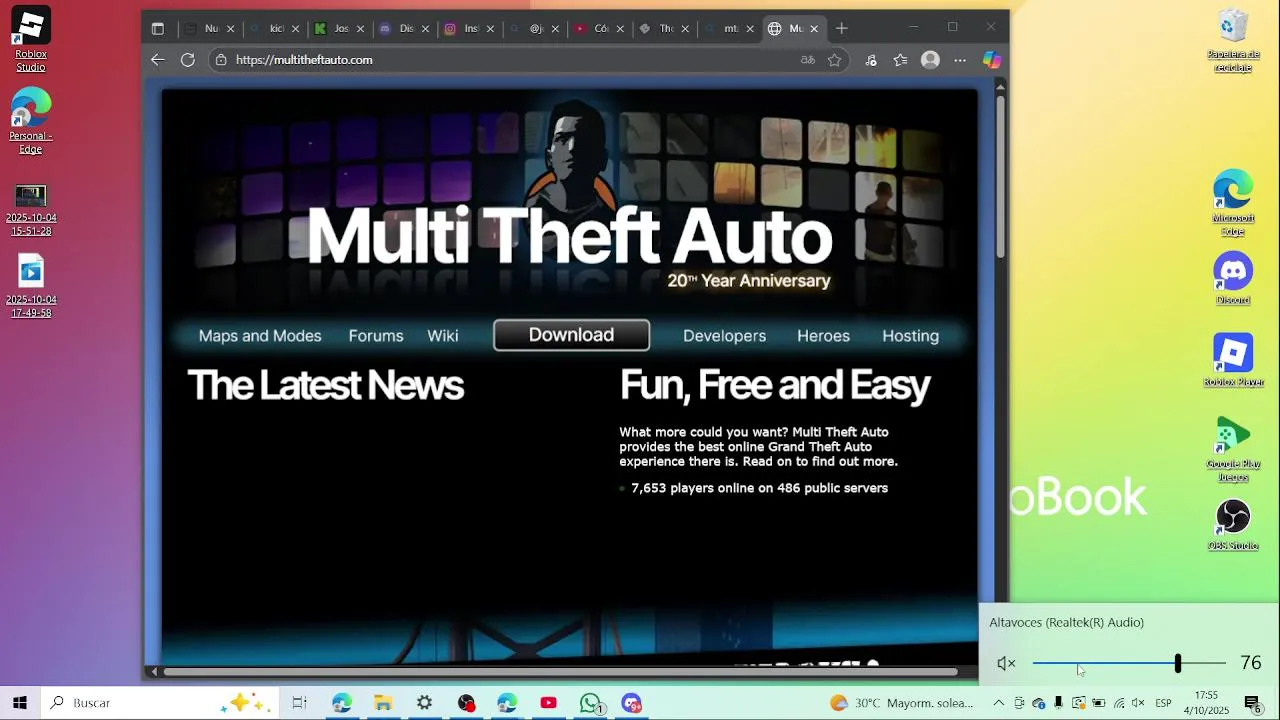Screen dimensions: 1280x720
Task: Launch Roblox Player from the desktop
Action: tap(1233, 360)
